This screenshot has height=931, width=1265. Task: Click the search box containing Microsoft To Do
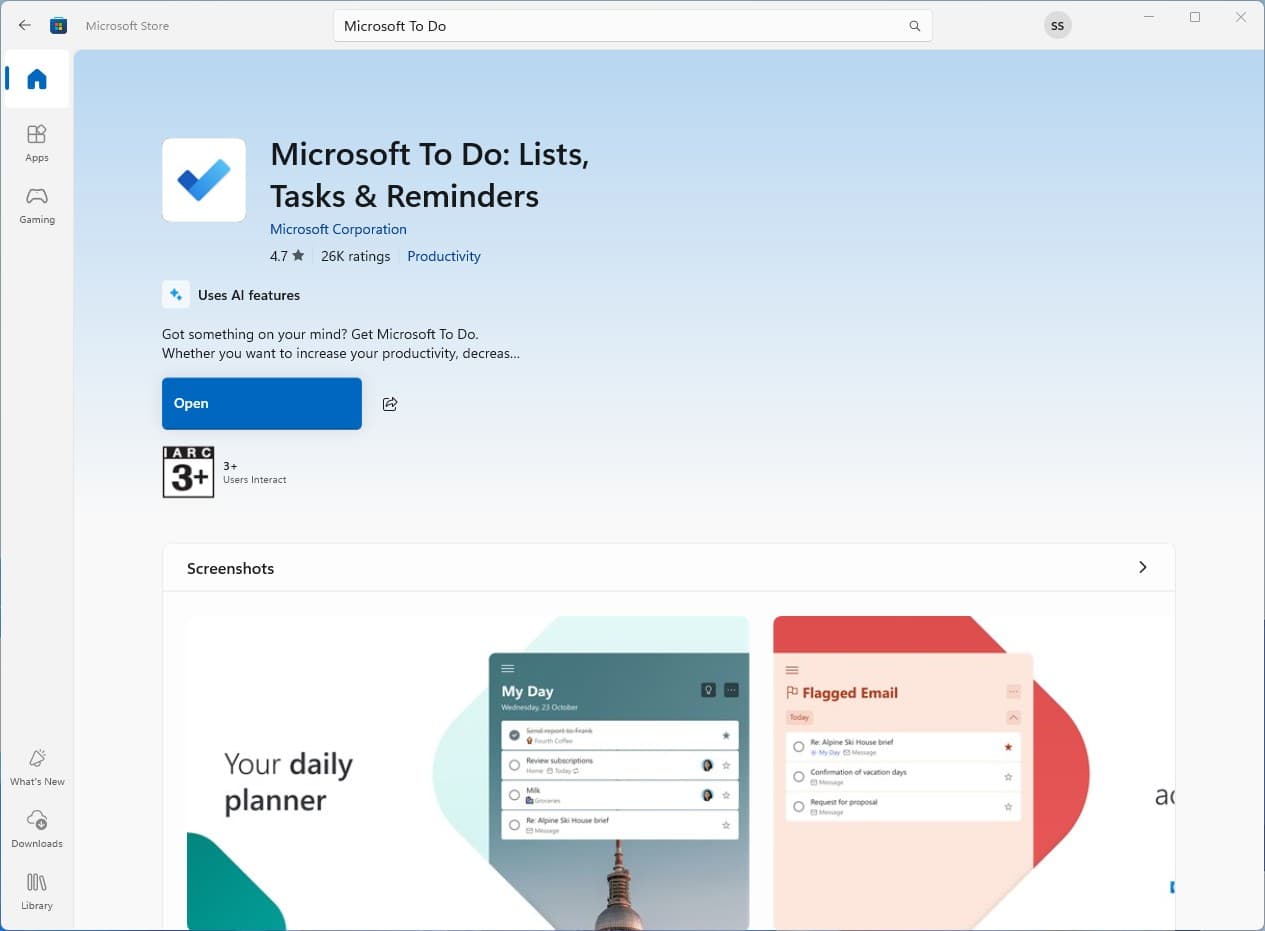coord(620,26)
